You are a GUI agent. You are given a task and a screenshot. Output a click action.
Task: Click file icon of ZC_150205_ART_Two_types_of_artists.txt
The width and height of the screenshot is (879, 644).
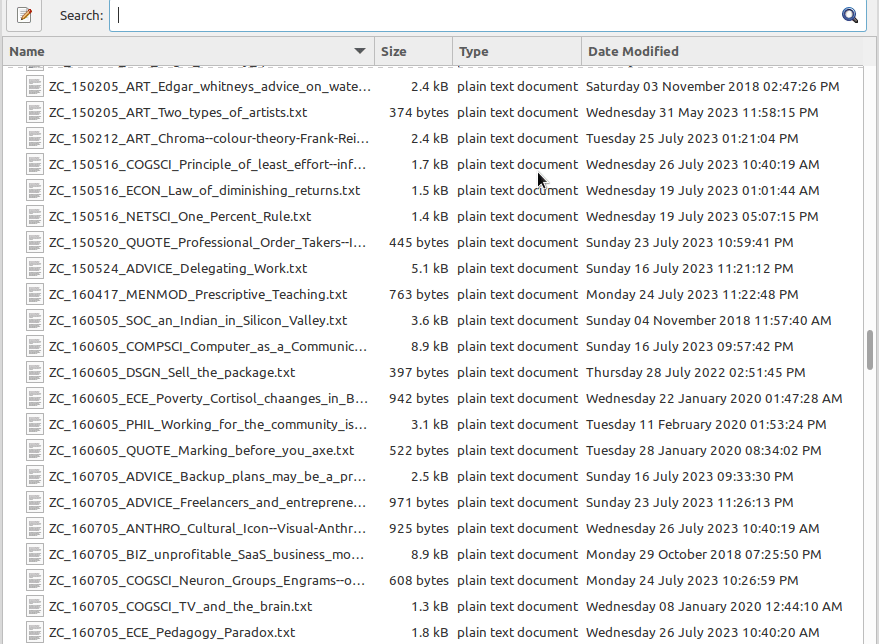pyautogui.click(x=35, y=113)
